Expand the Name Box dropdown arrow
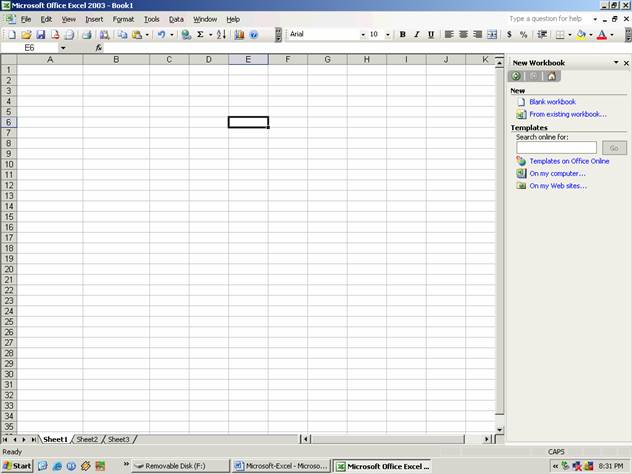 63,48
